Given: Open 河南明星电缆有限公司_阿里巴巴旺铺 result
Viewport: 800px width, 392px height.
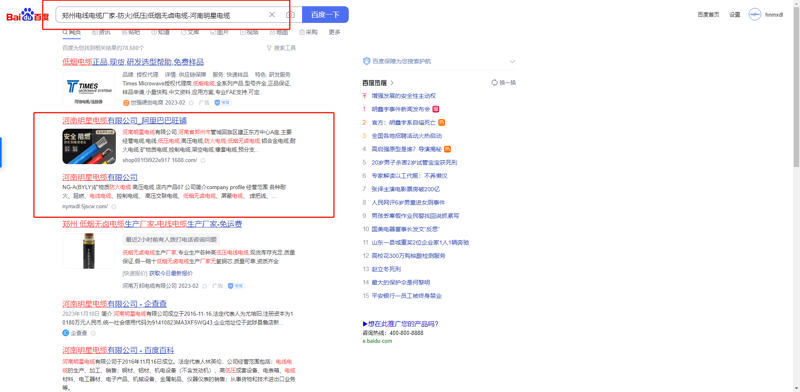Looking at the screenshot, I should tap(124, 121).
